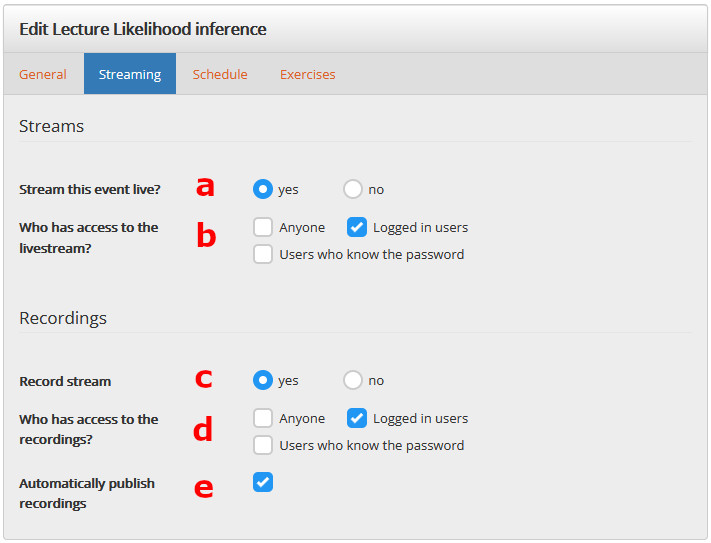The width and height of the screenshot is (711, 543).
Task: Check 'Anyone' for livestream access
Action: (263, 227)
